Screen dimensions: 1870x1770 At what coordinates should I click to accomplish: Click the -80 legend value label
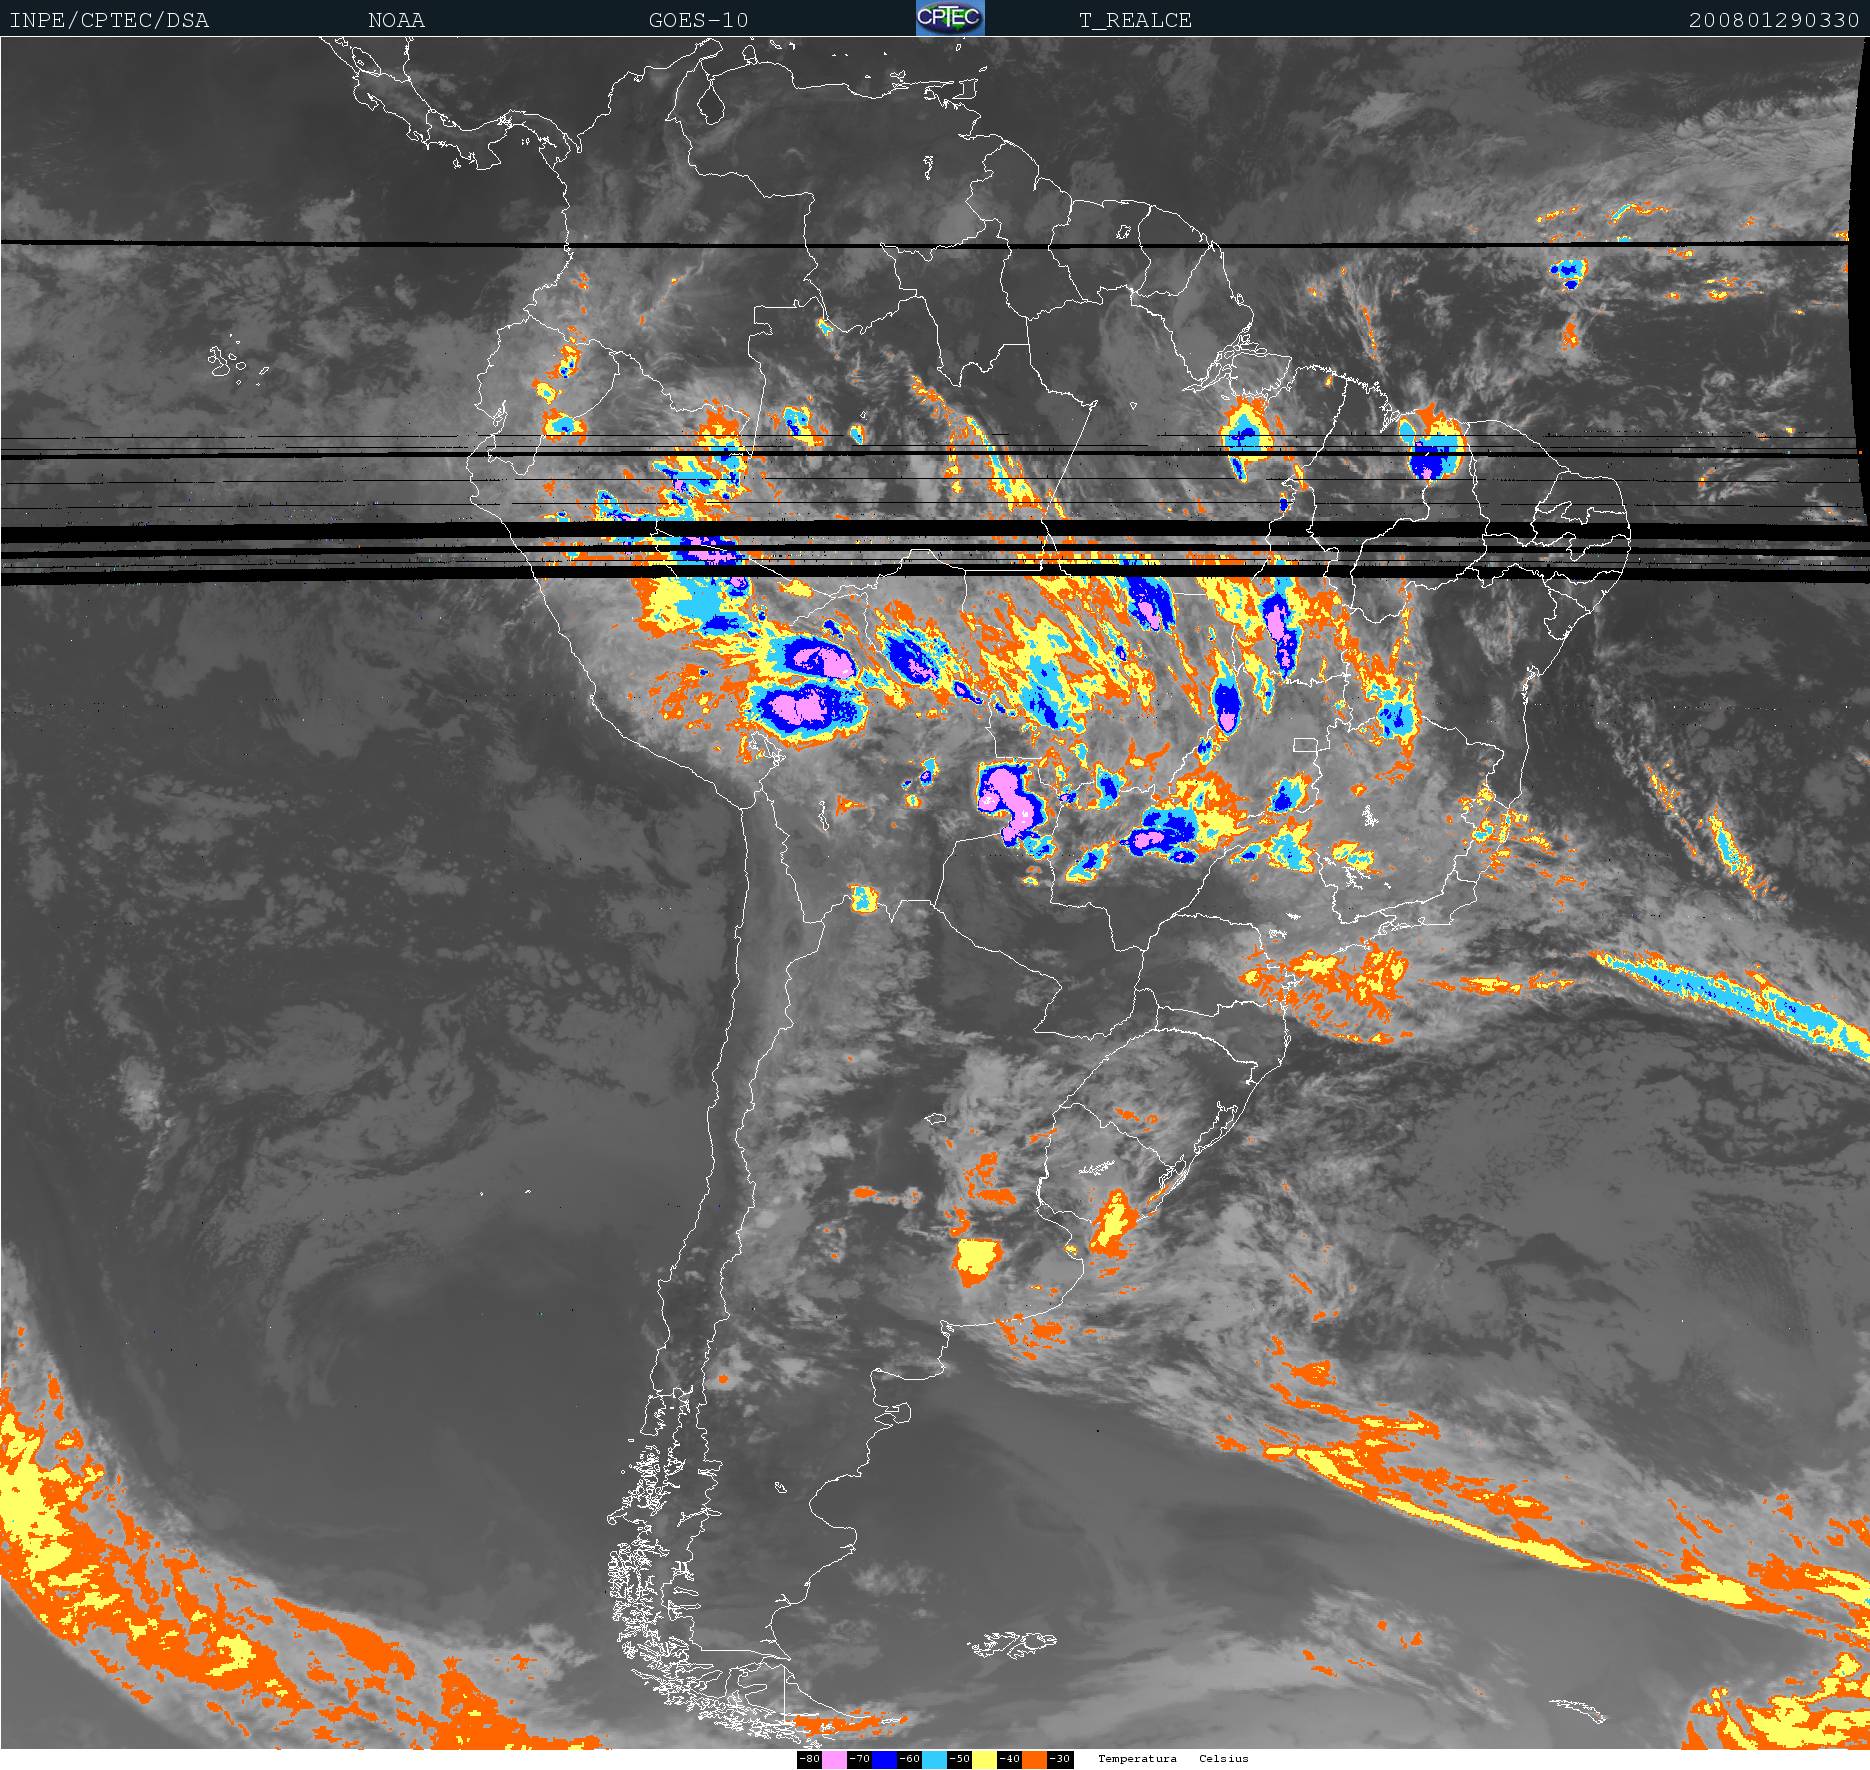point(809,1759)
